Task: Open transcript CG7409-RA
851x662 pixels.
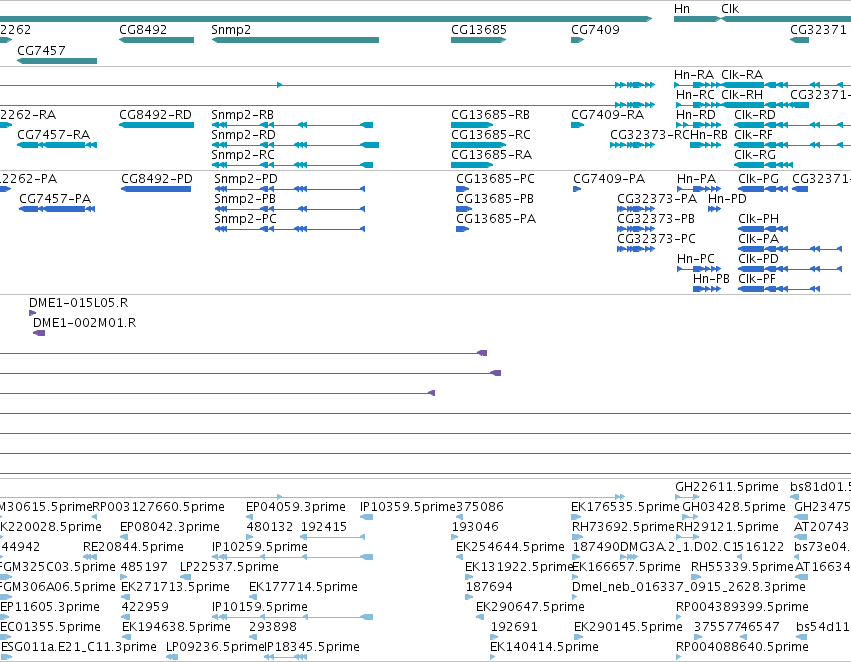Action: [607, 115]
